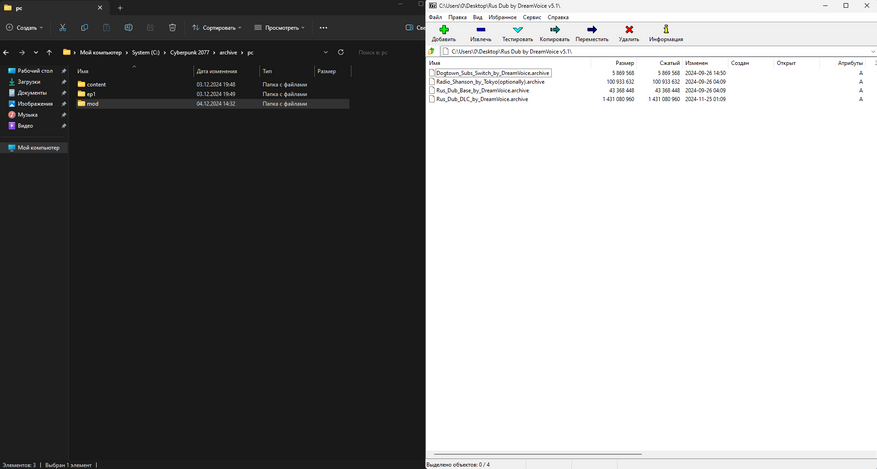Click the Explorer Share icon
877x469 pixels.
click(x=150, y=27)
